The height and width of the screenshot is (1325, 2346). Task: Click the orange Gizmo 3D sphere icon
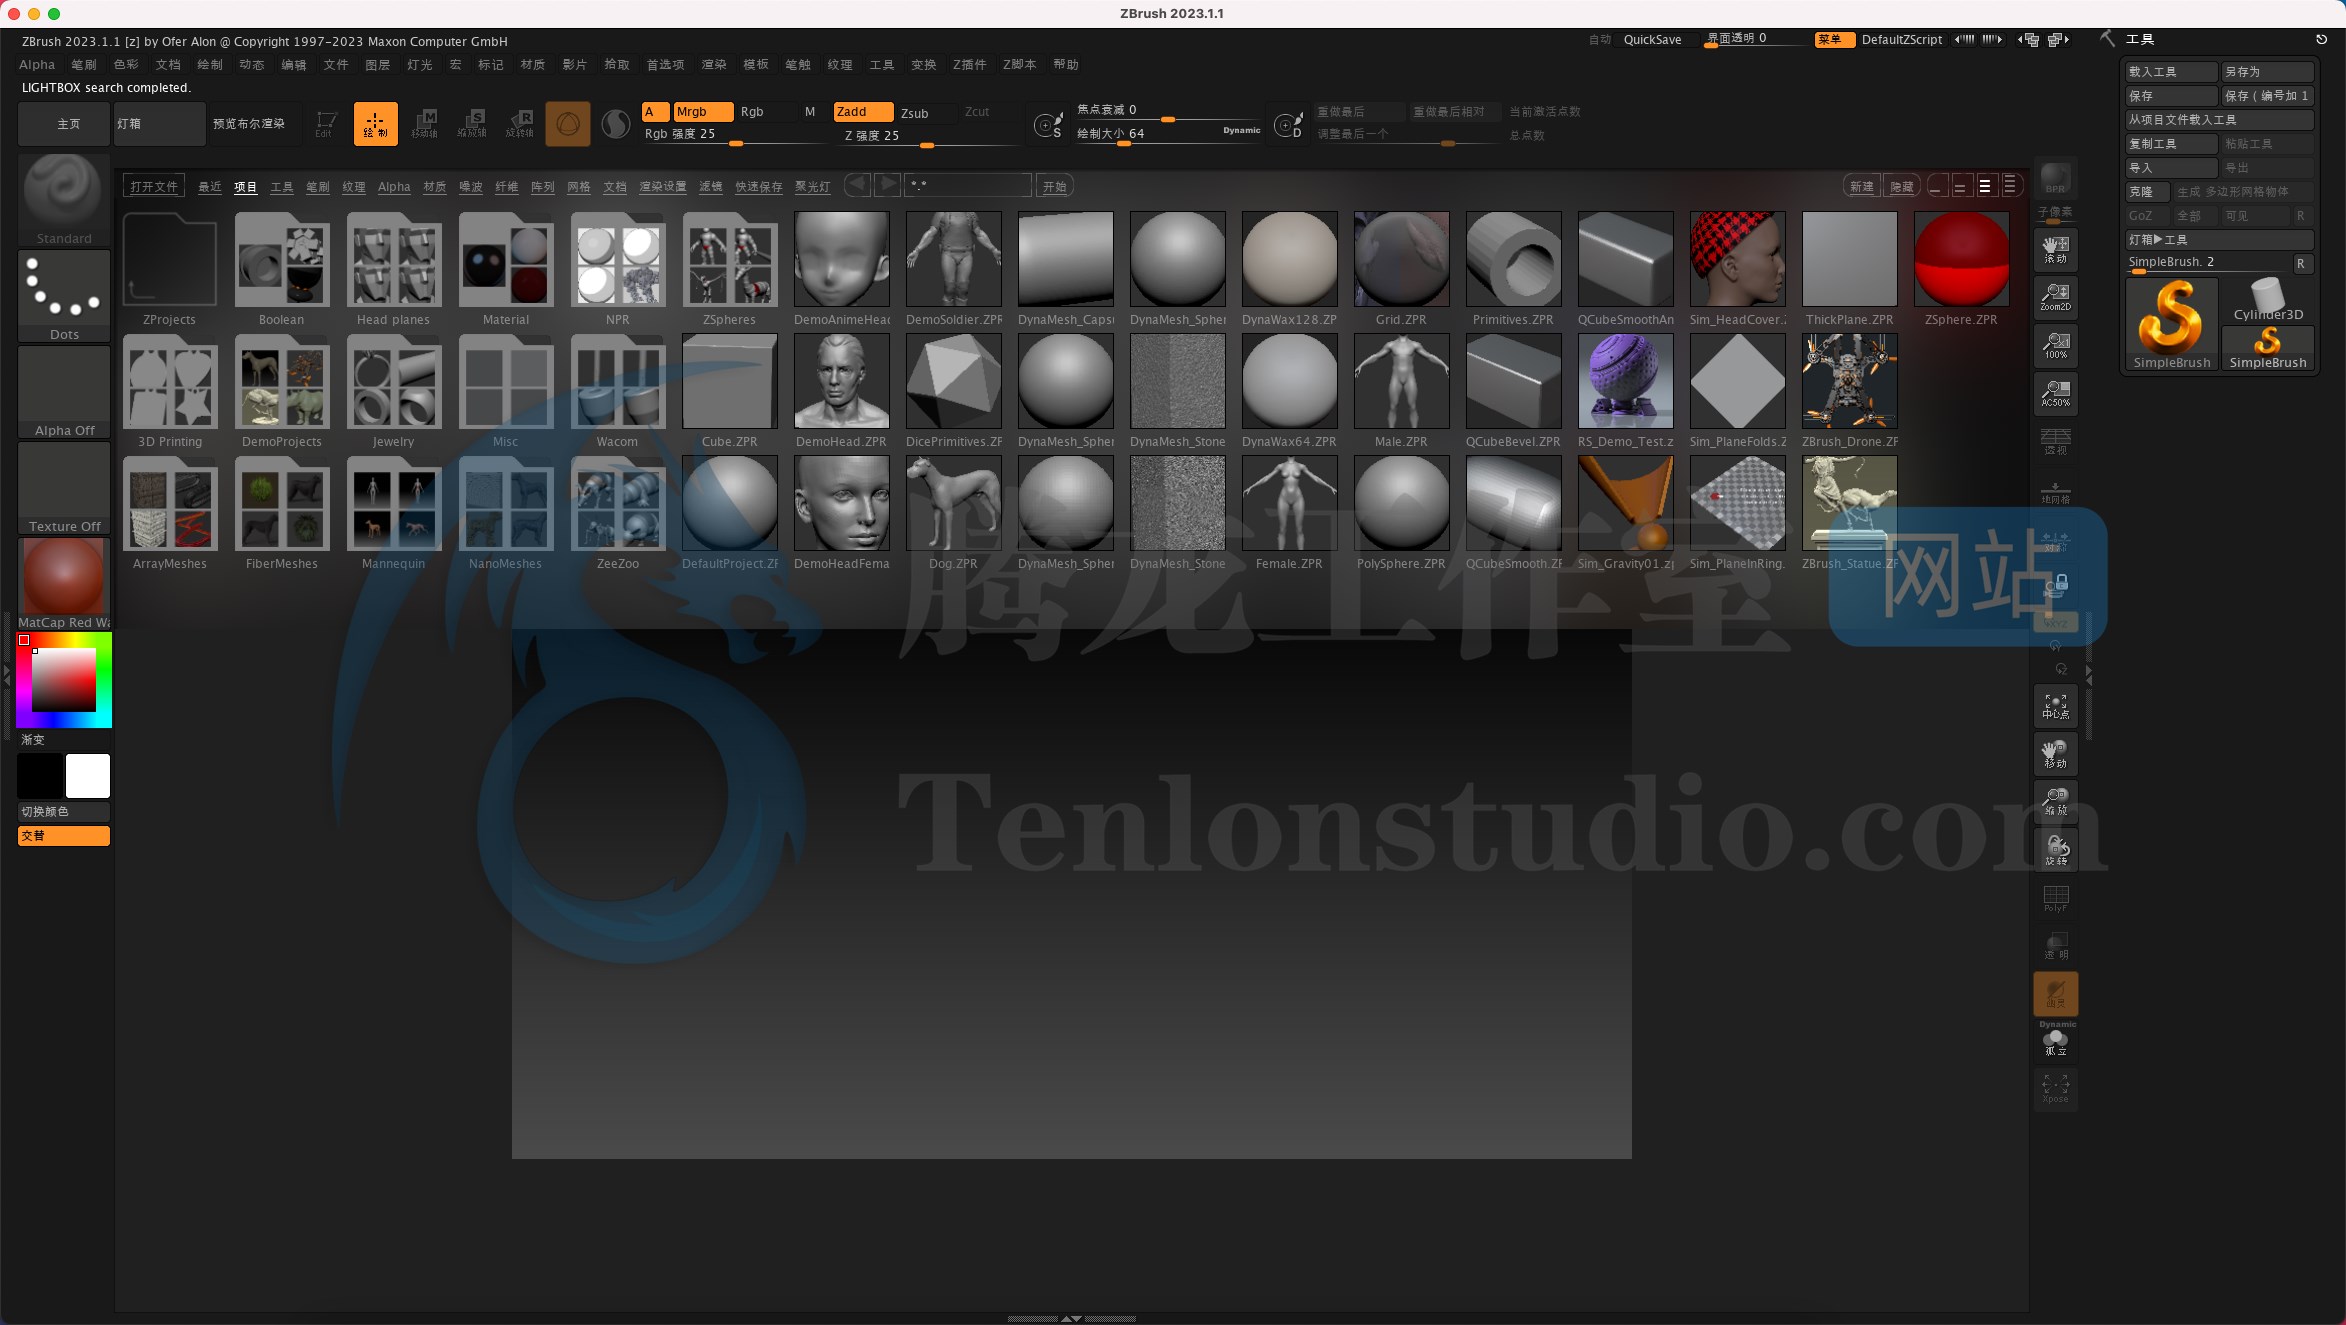click(x=568, y=124)
